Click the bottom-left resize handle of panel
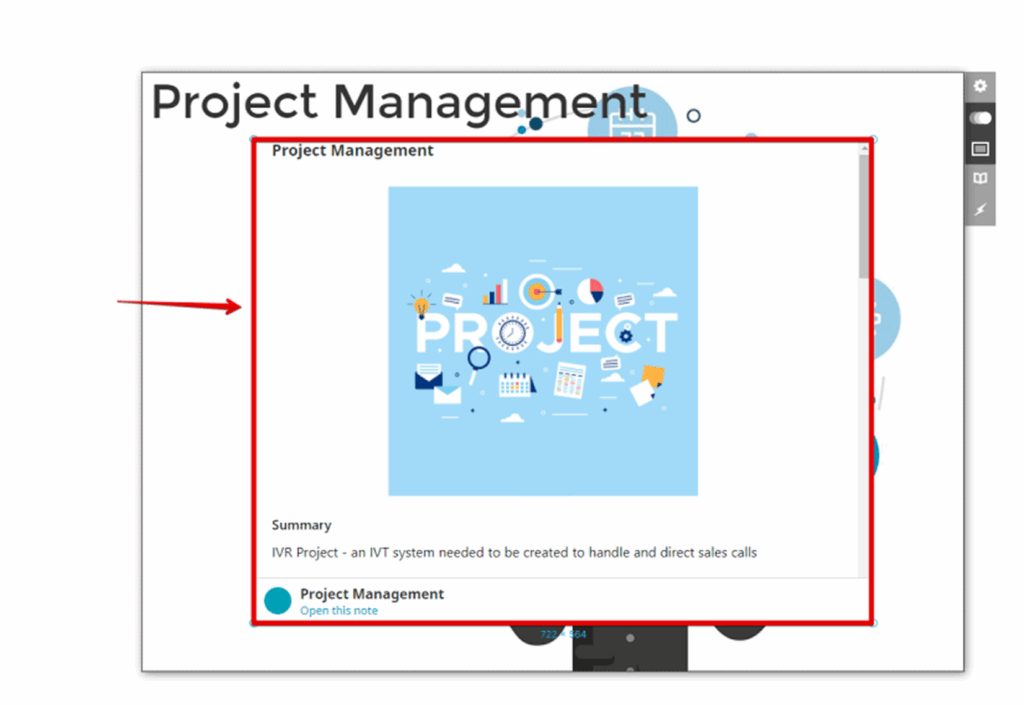Viewport: 1024px width, 705px height. [x=252, y=623]
